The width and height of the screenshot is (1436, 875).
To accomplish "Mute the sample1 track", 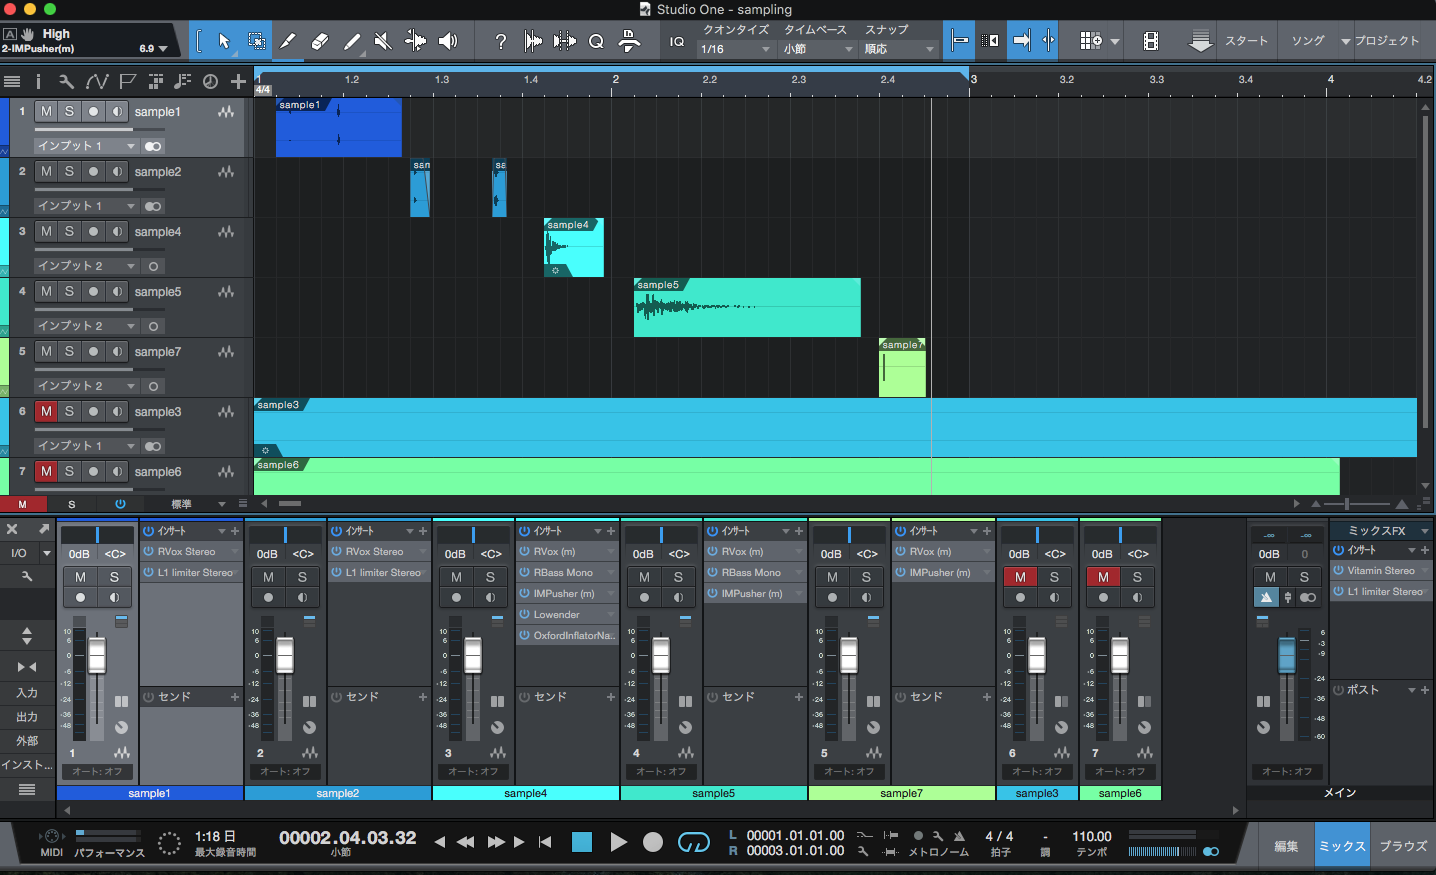I will click(46, 111).
